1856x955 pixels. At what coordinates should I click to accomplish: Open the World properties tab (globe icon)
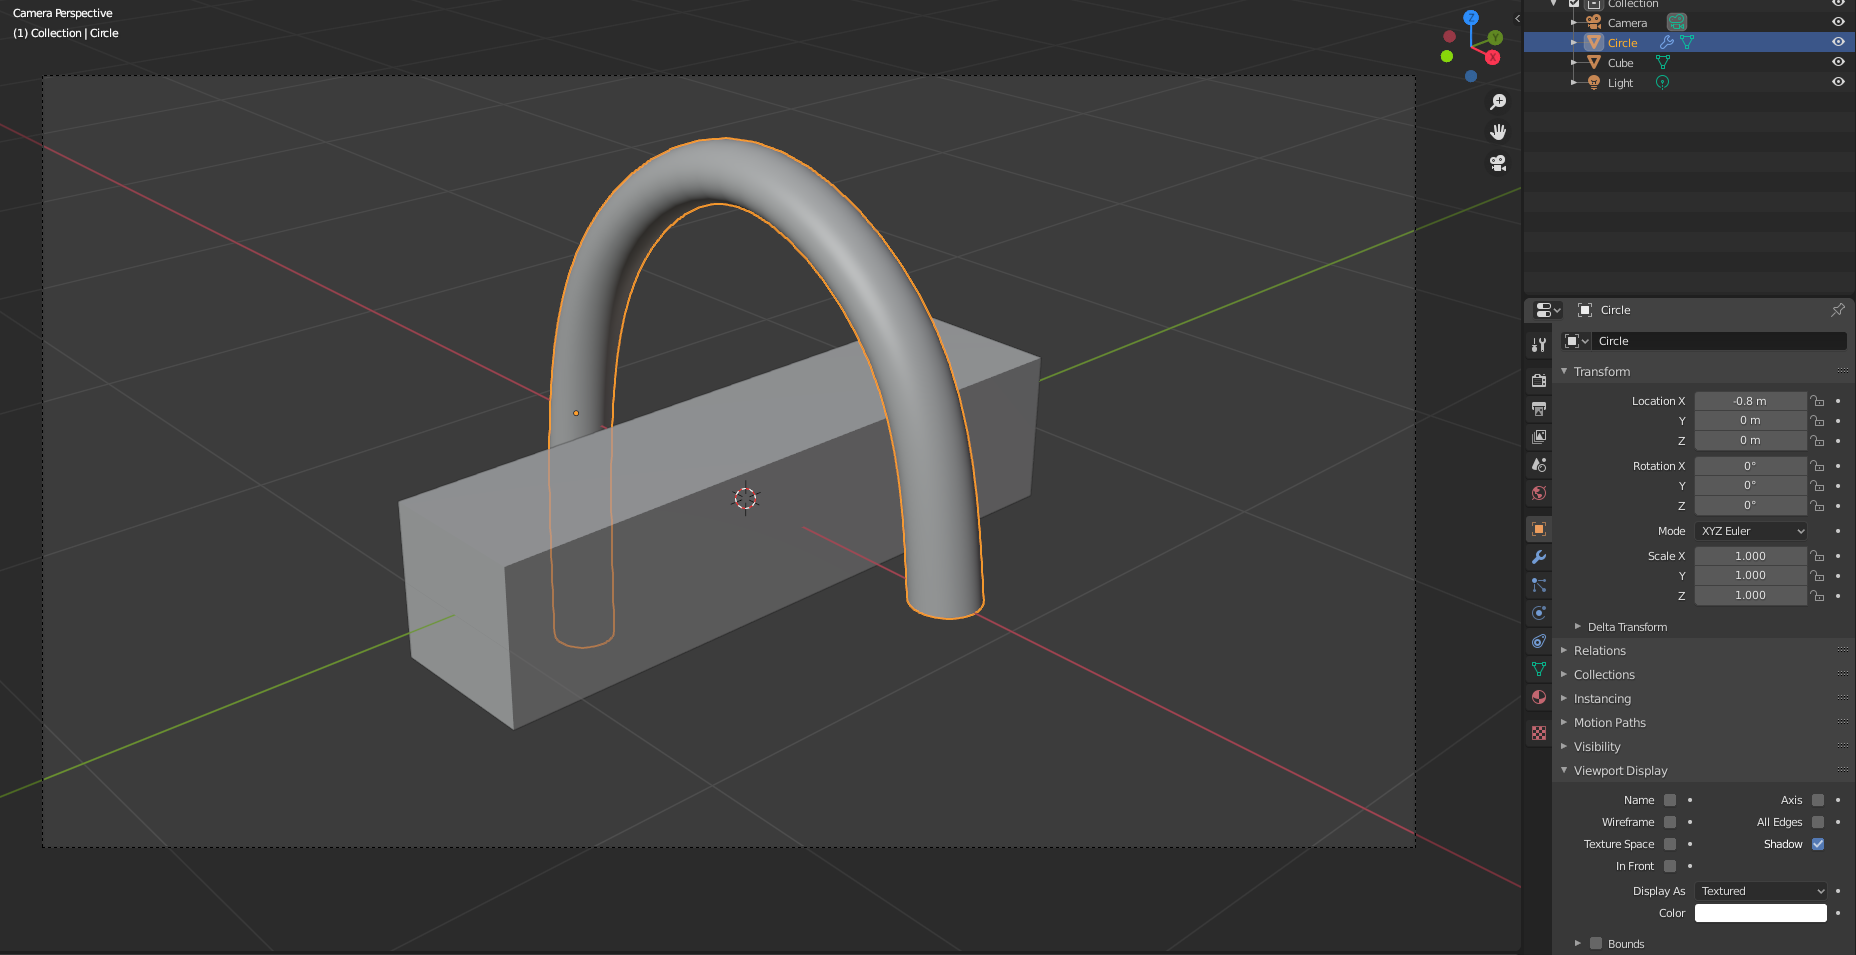(1539, 493)
